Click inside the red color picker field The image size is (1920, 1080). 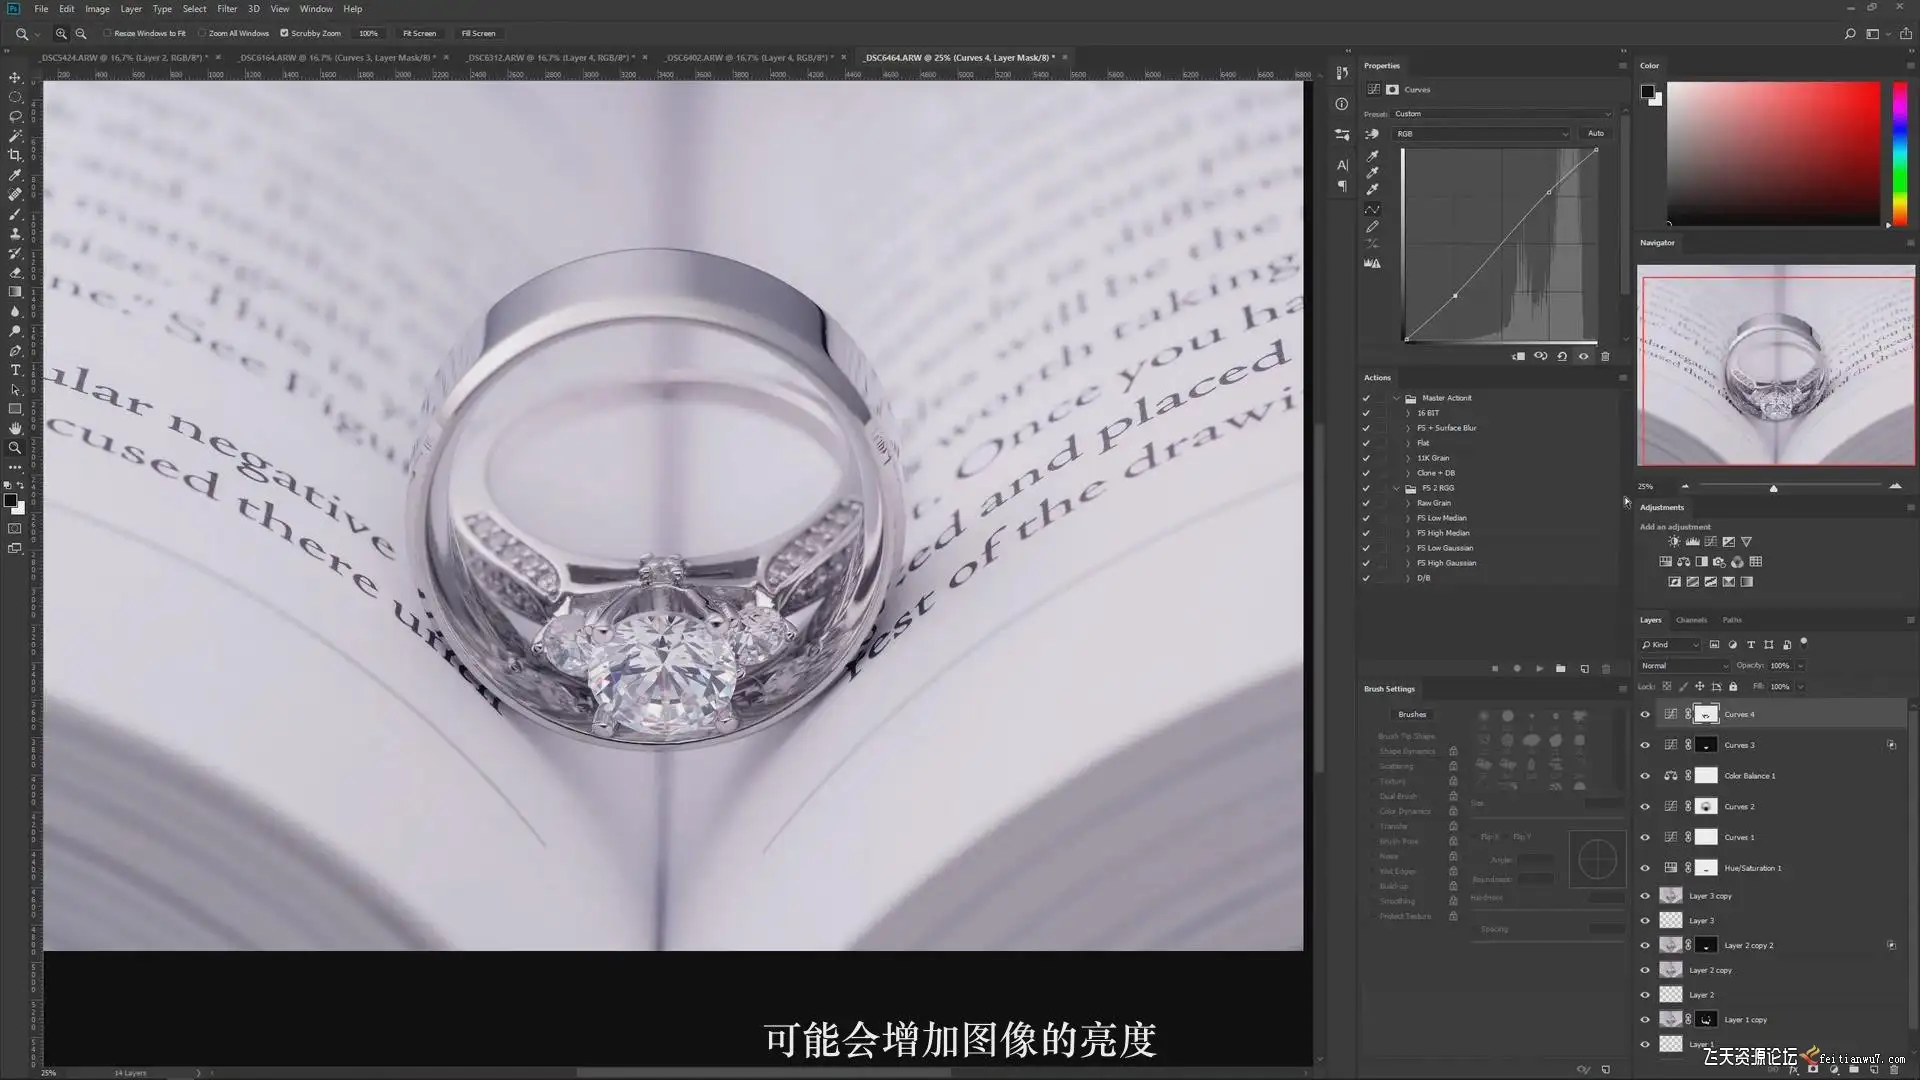tap(1772, 153)
